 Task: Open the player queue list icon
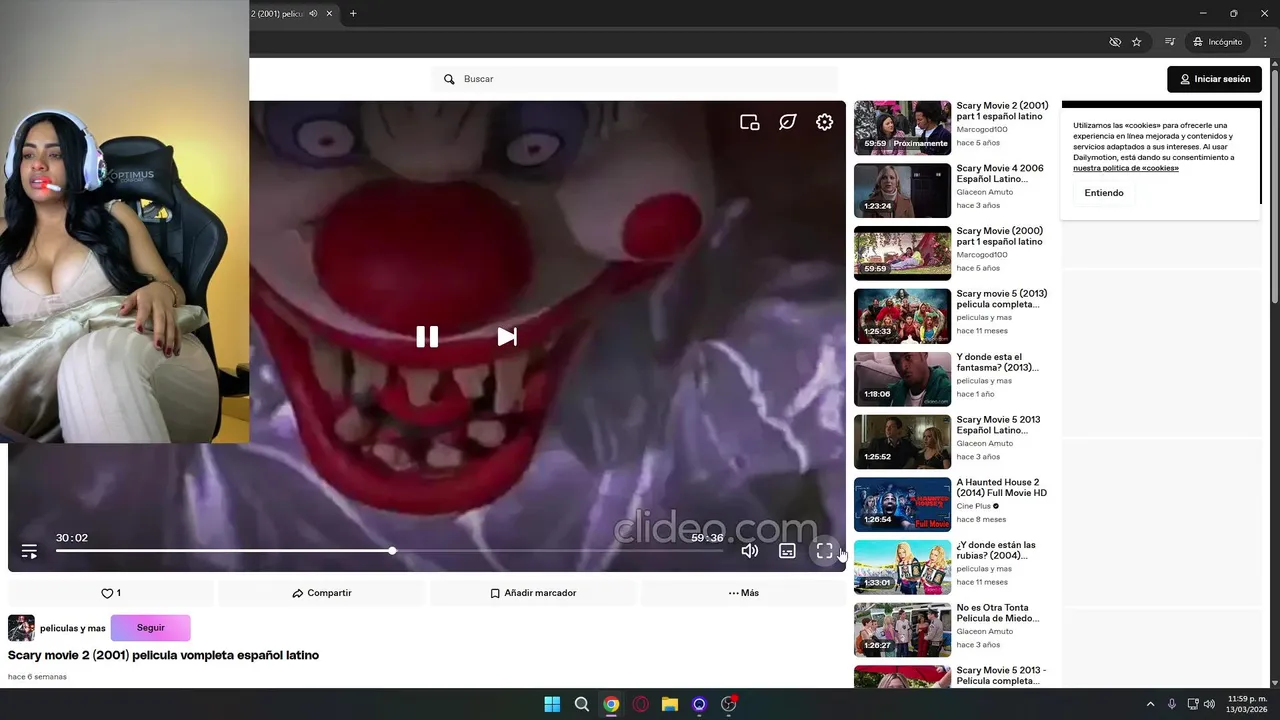pos(29,551)
